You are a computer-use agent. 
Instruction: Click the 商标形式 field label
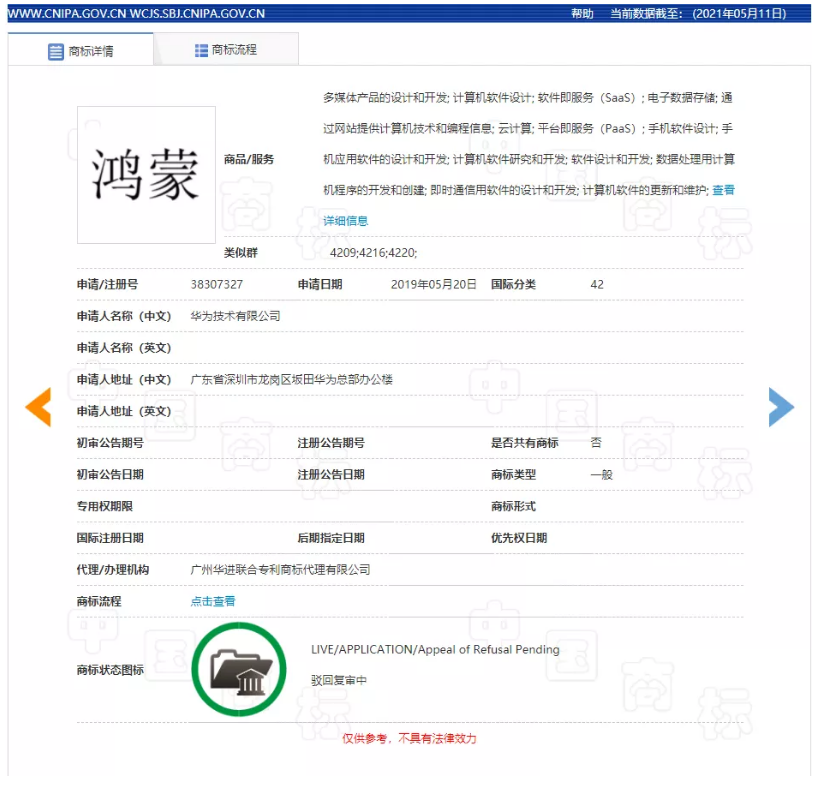pos(513,506)
